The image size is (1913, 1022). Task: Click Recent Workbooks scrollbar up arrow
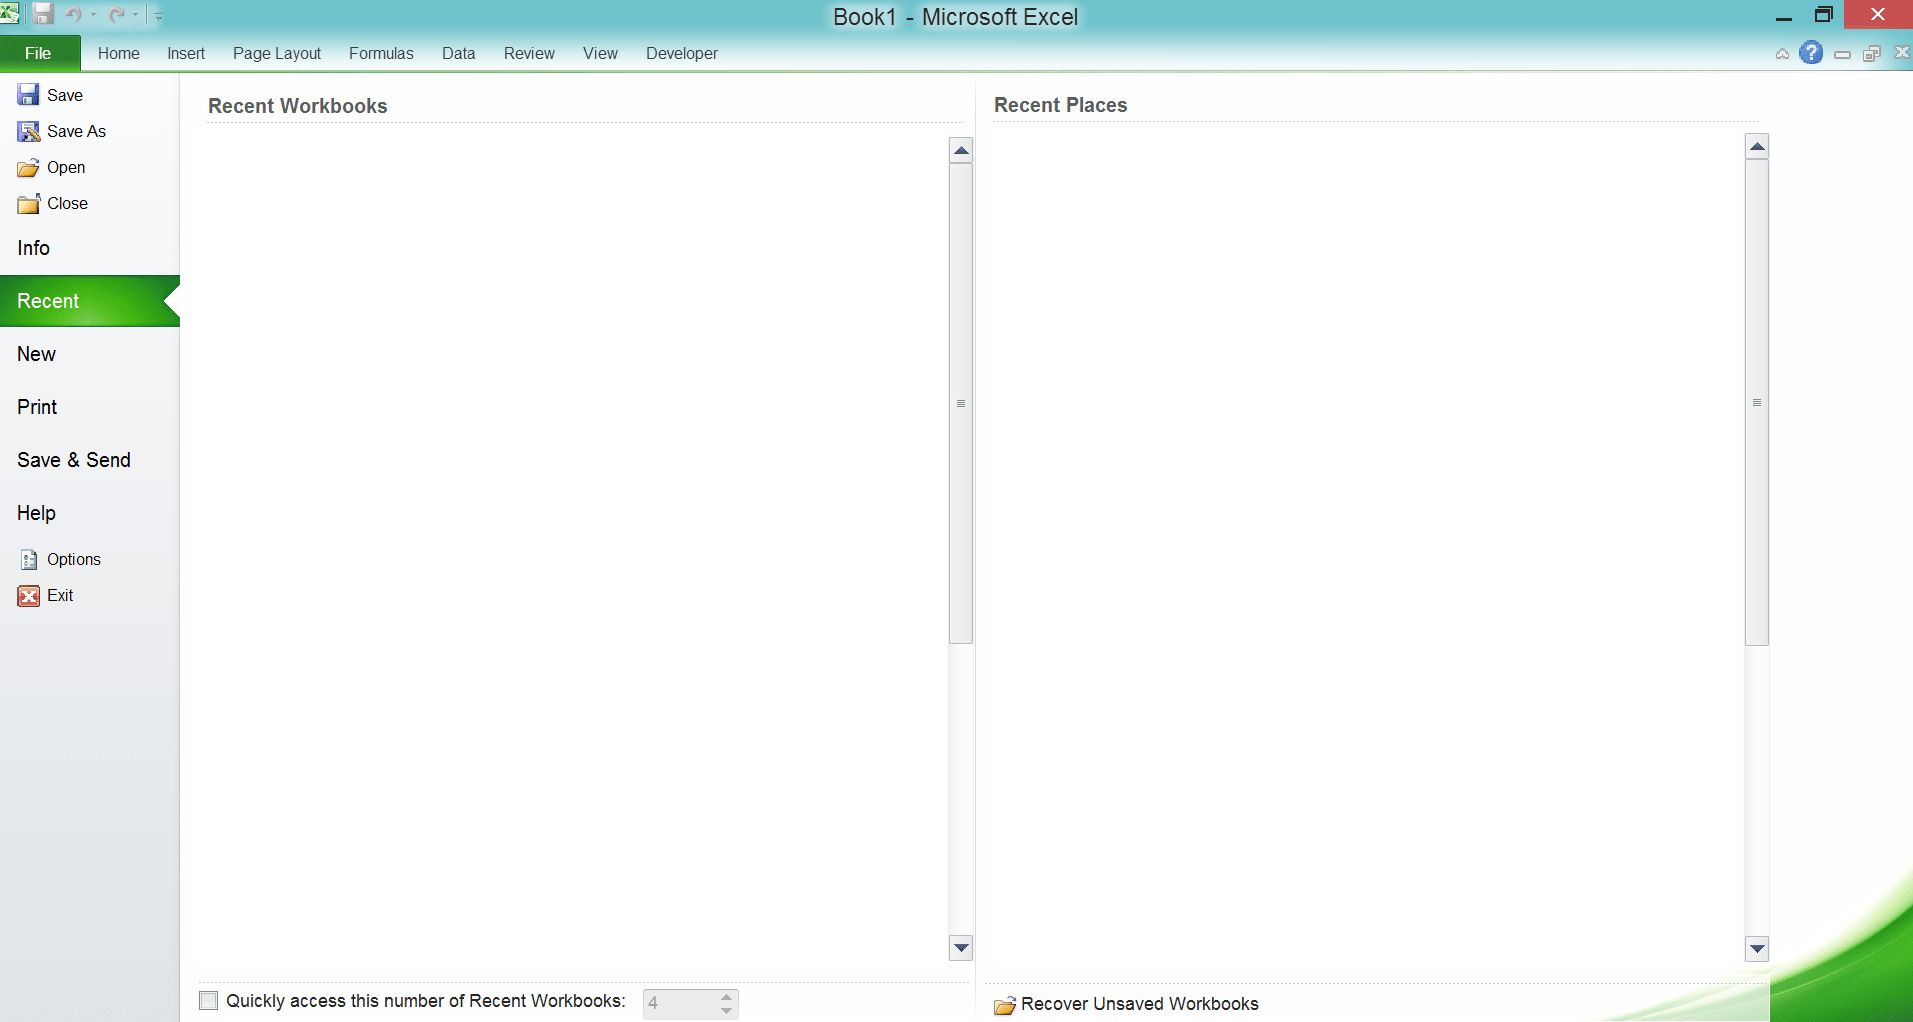[961, 151]
